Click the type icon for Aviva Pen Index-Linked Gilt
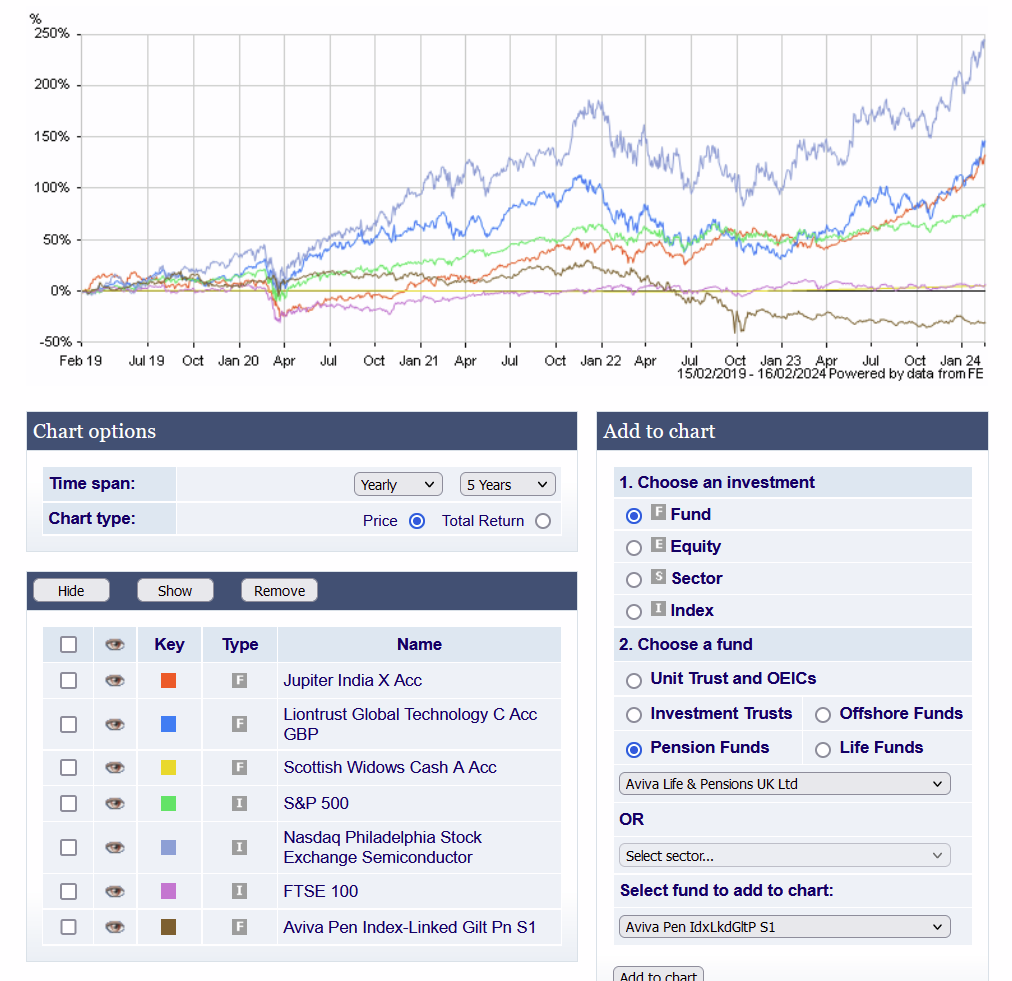 point(239,927)
